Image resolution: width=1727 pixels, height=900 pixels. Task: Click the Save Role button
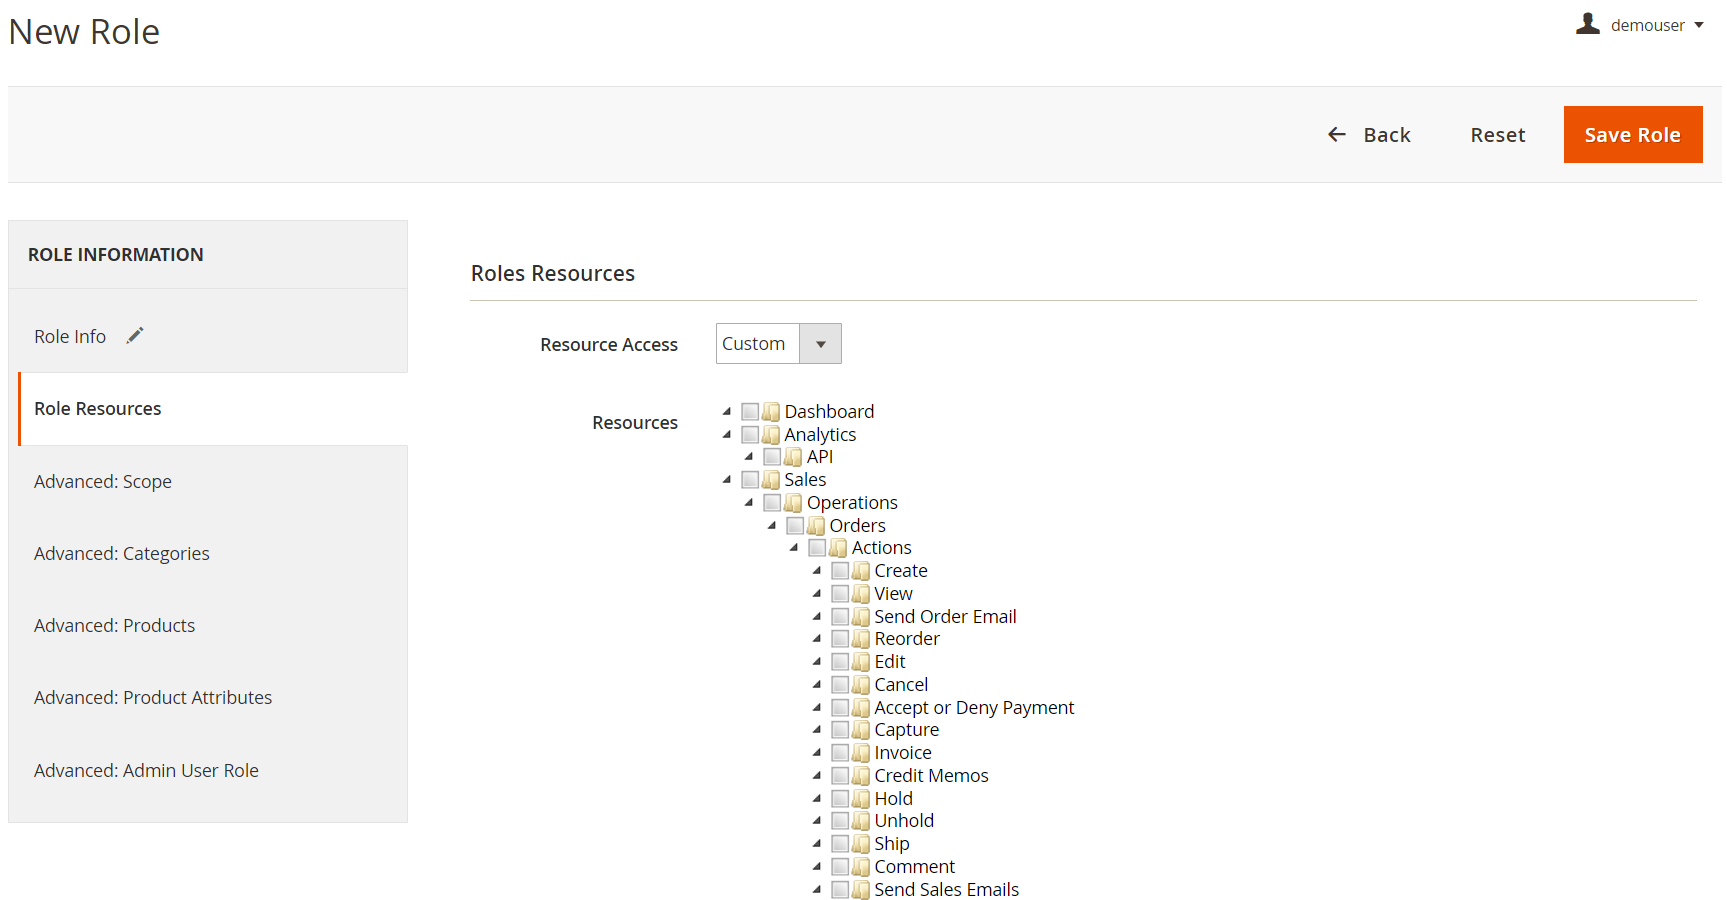(x=1633, y=135)
